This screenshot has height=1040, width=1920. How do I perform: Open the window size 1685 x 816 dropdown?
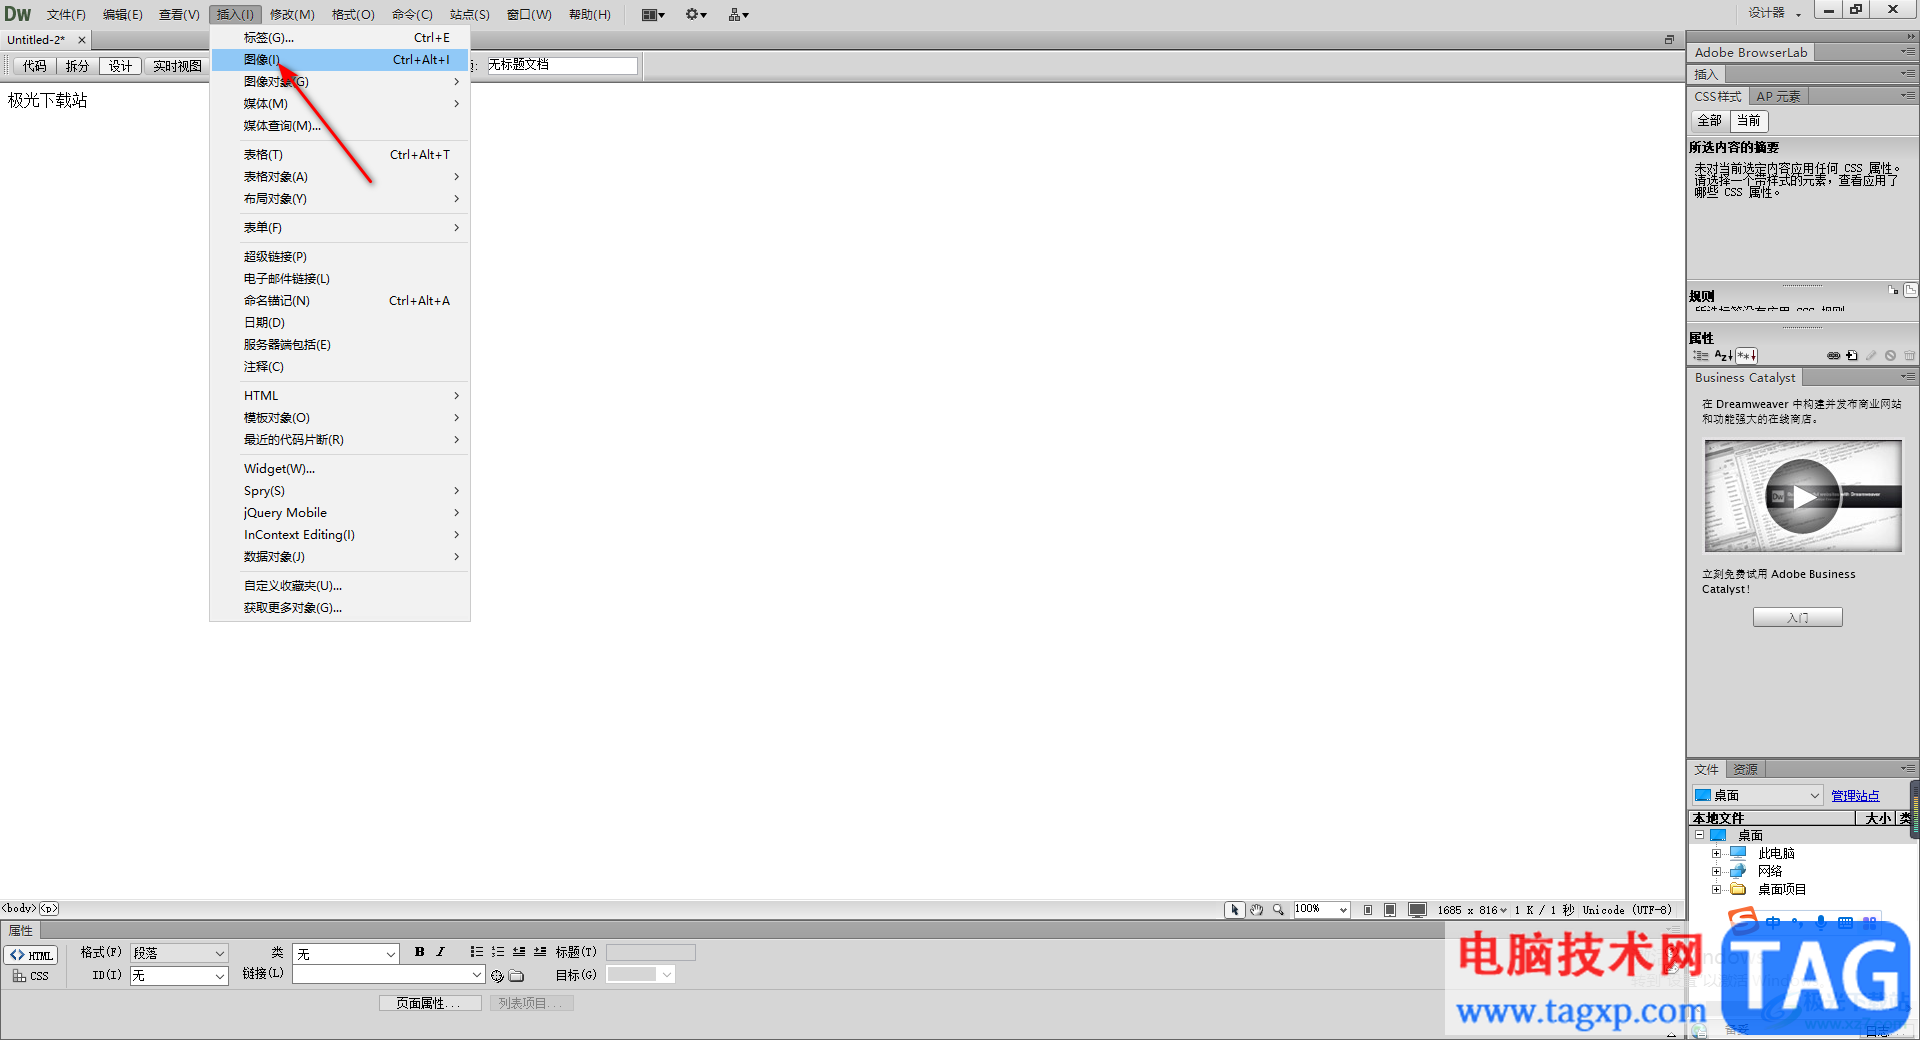1472,910
